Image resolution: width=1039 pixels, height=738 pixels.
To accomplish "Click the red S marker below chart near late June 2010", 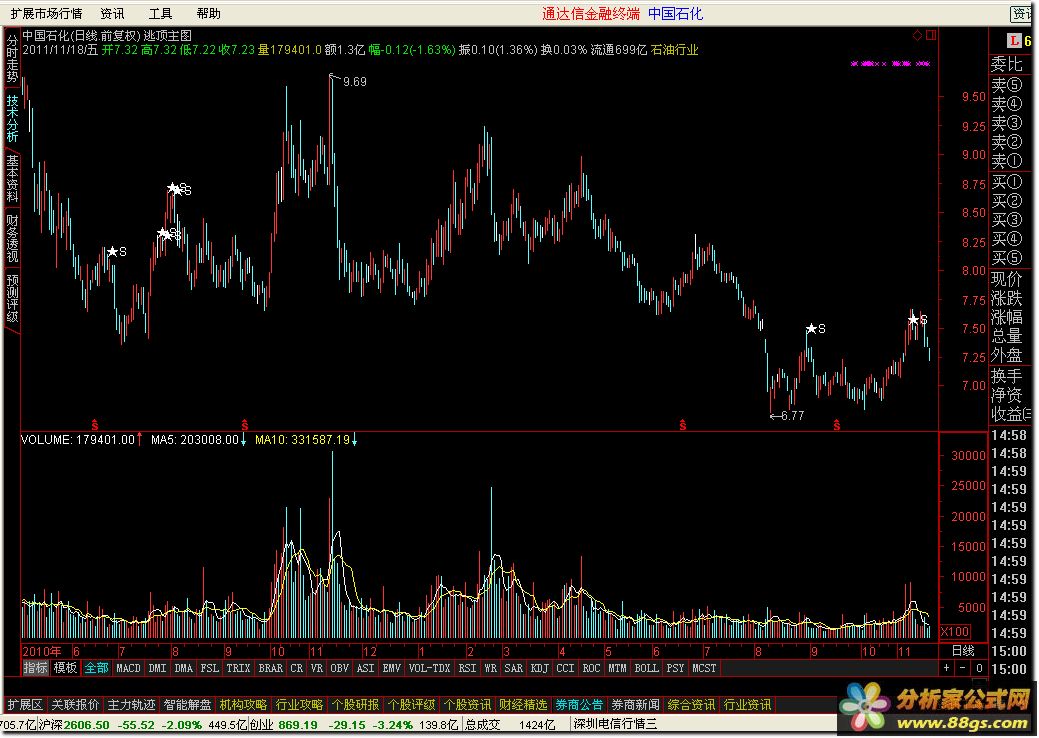I will click(95, 425).
